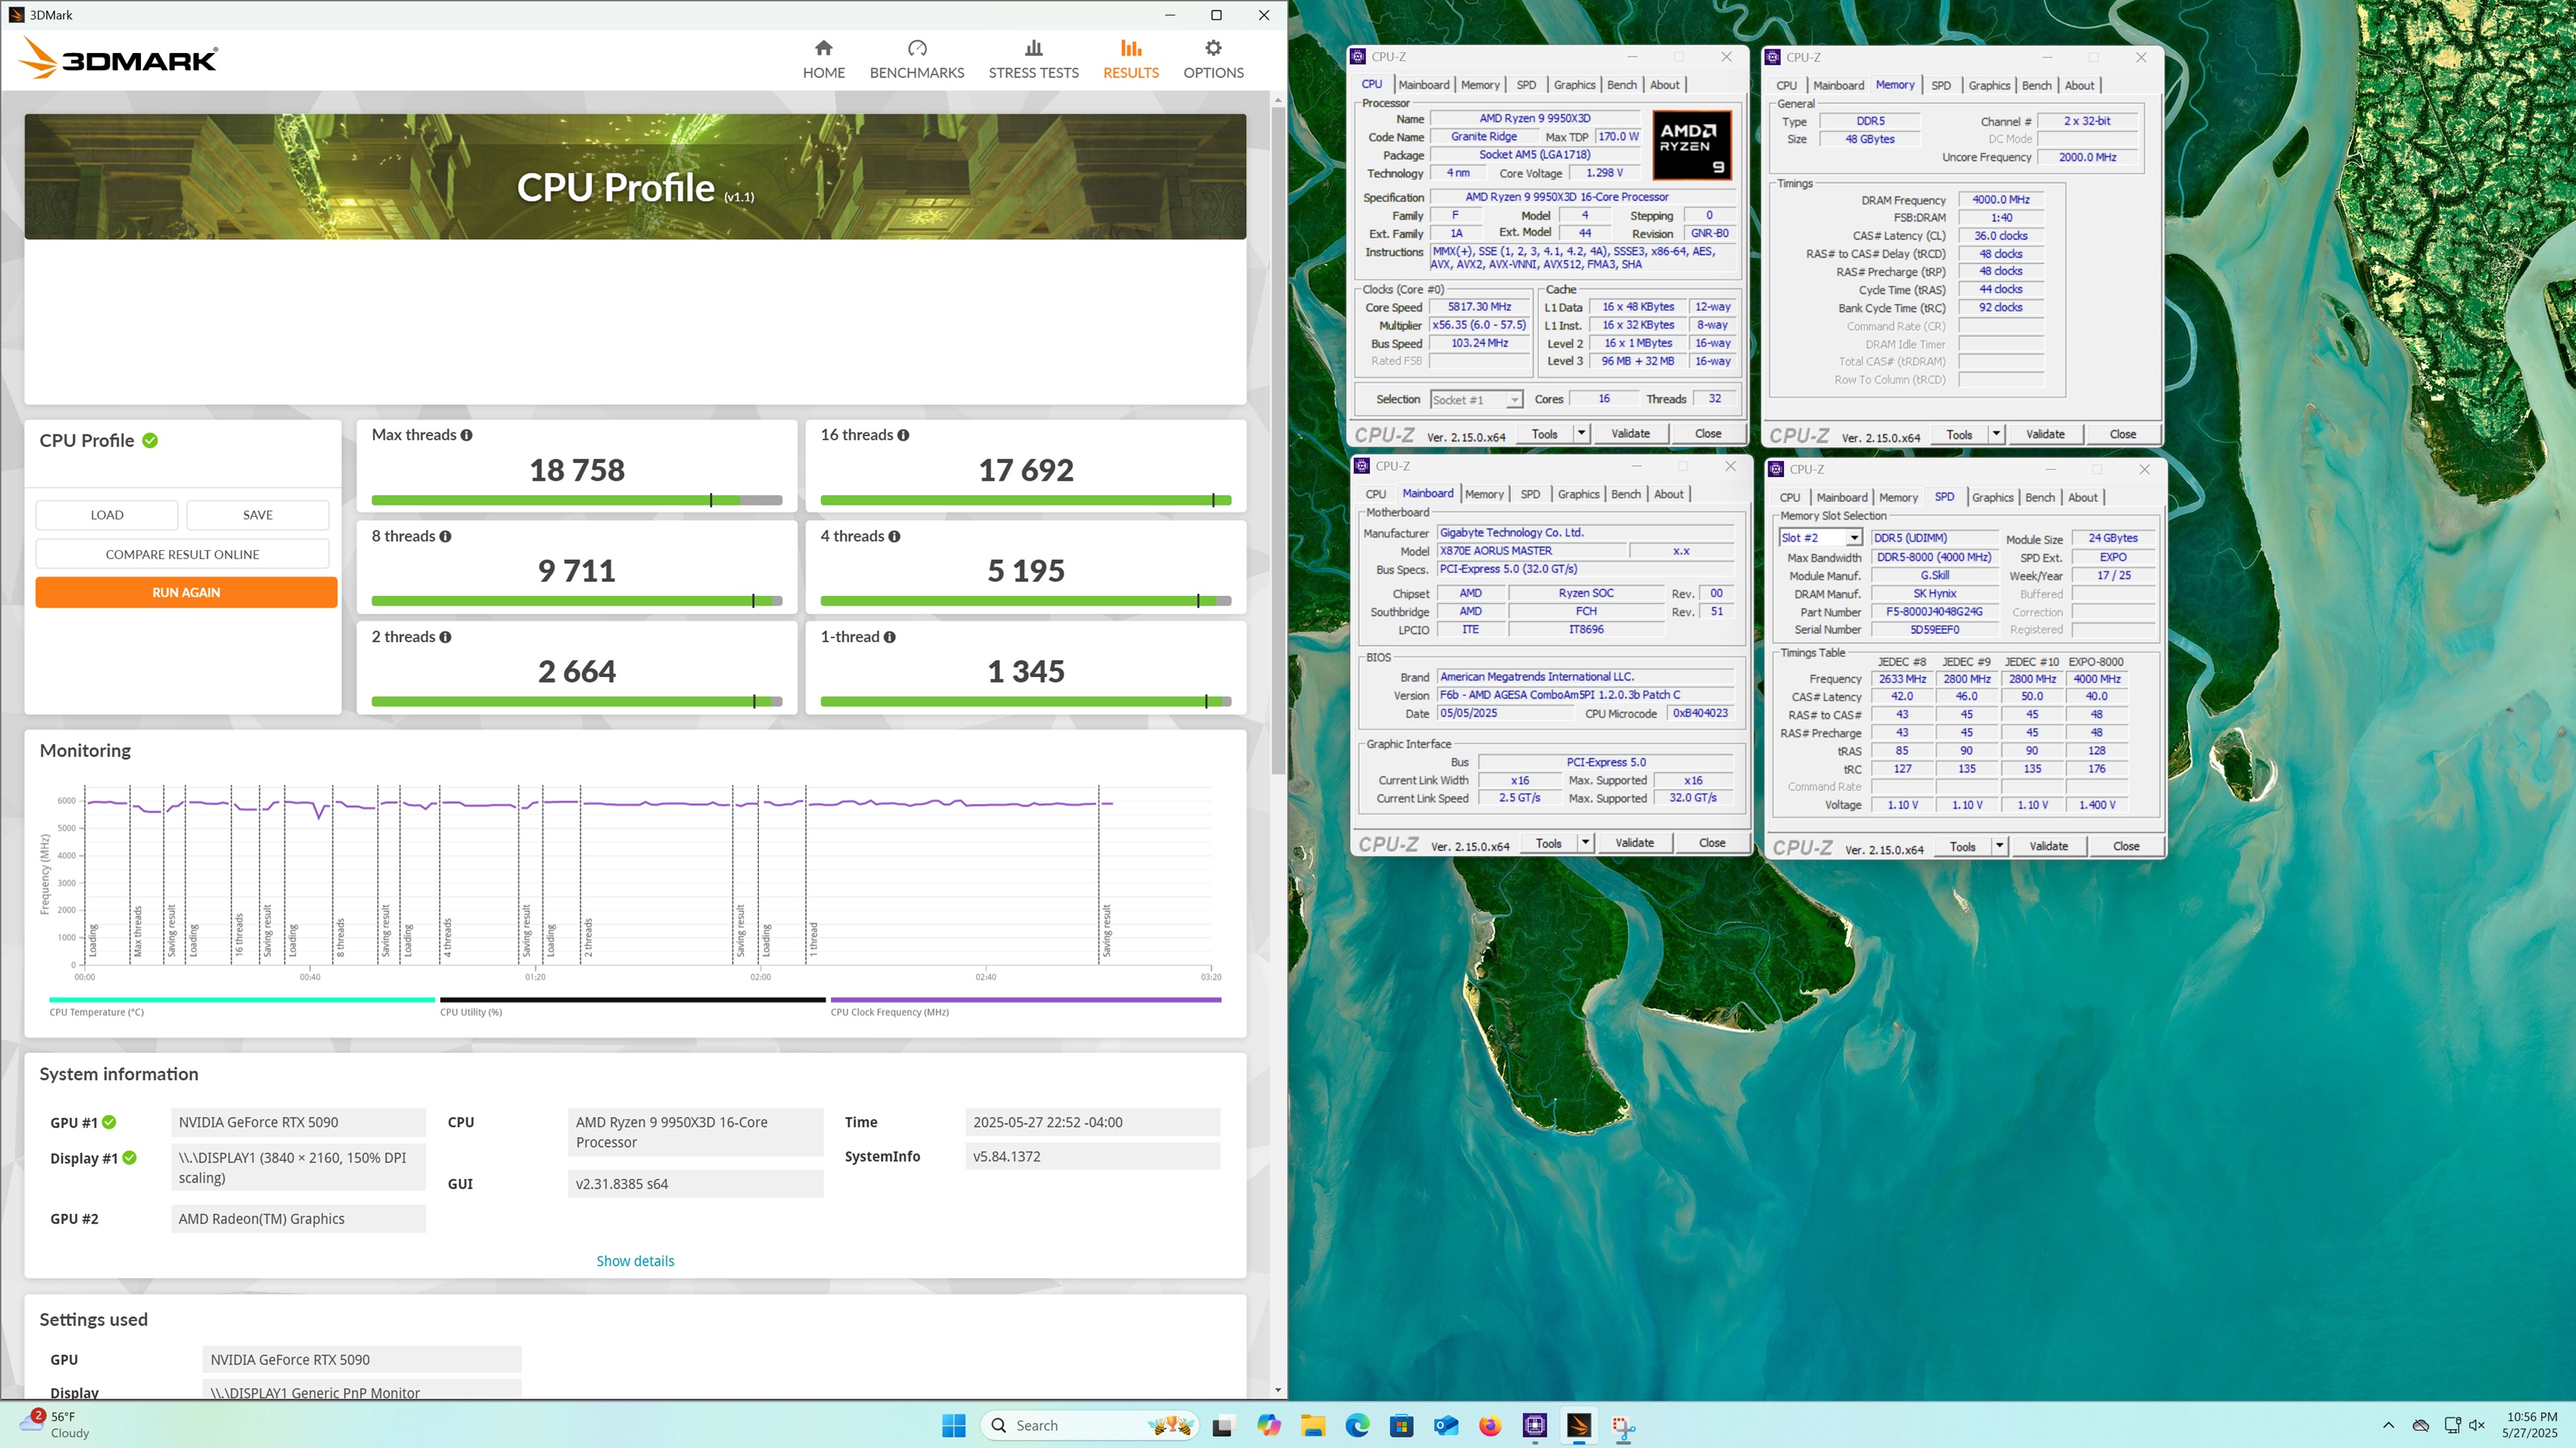Launch Copilot from the taskbar
This screenshot has height=1448, width=2576.
coord(1268,1425)
